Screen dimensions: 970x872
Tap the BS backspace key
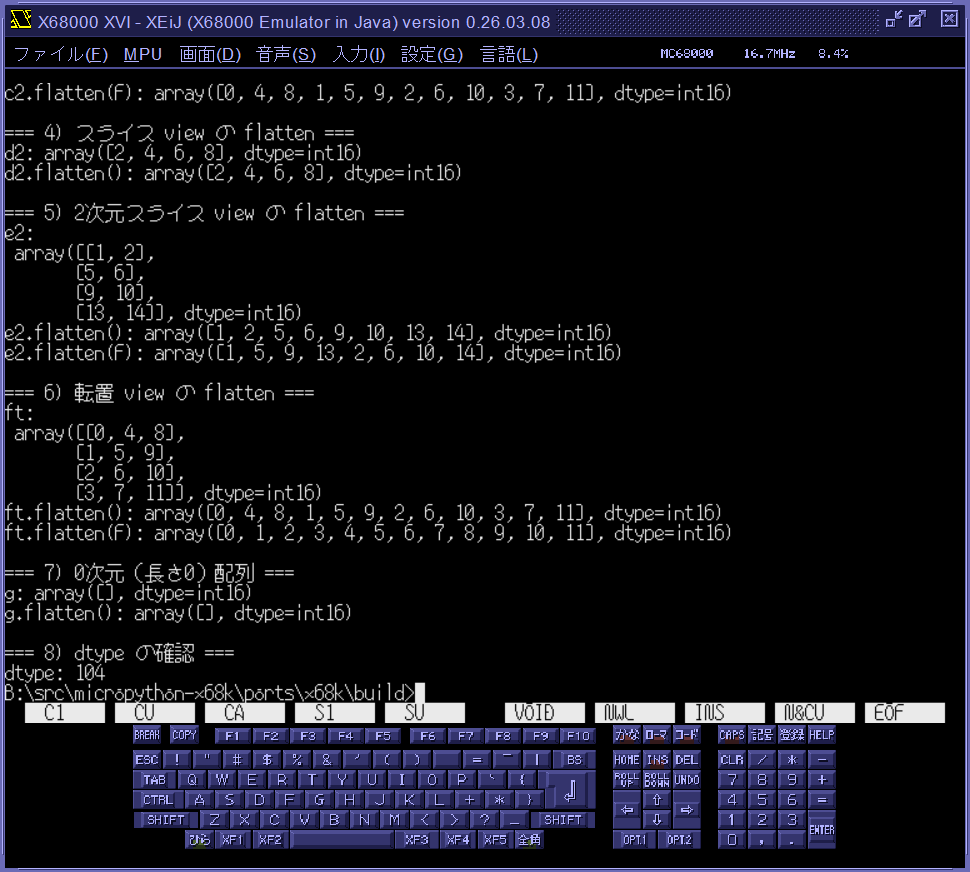575,759
